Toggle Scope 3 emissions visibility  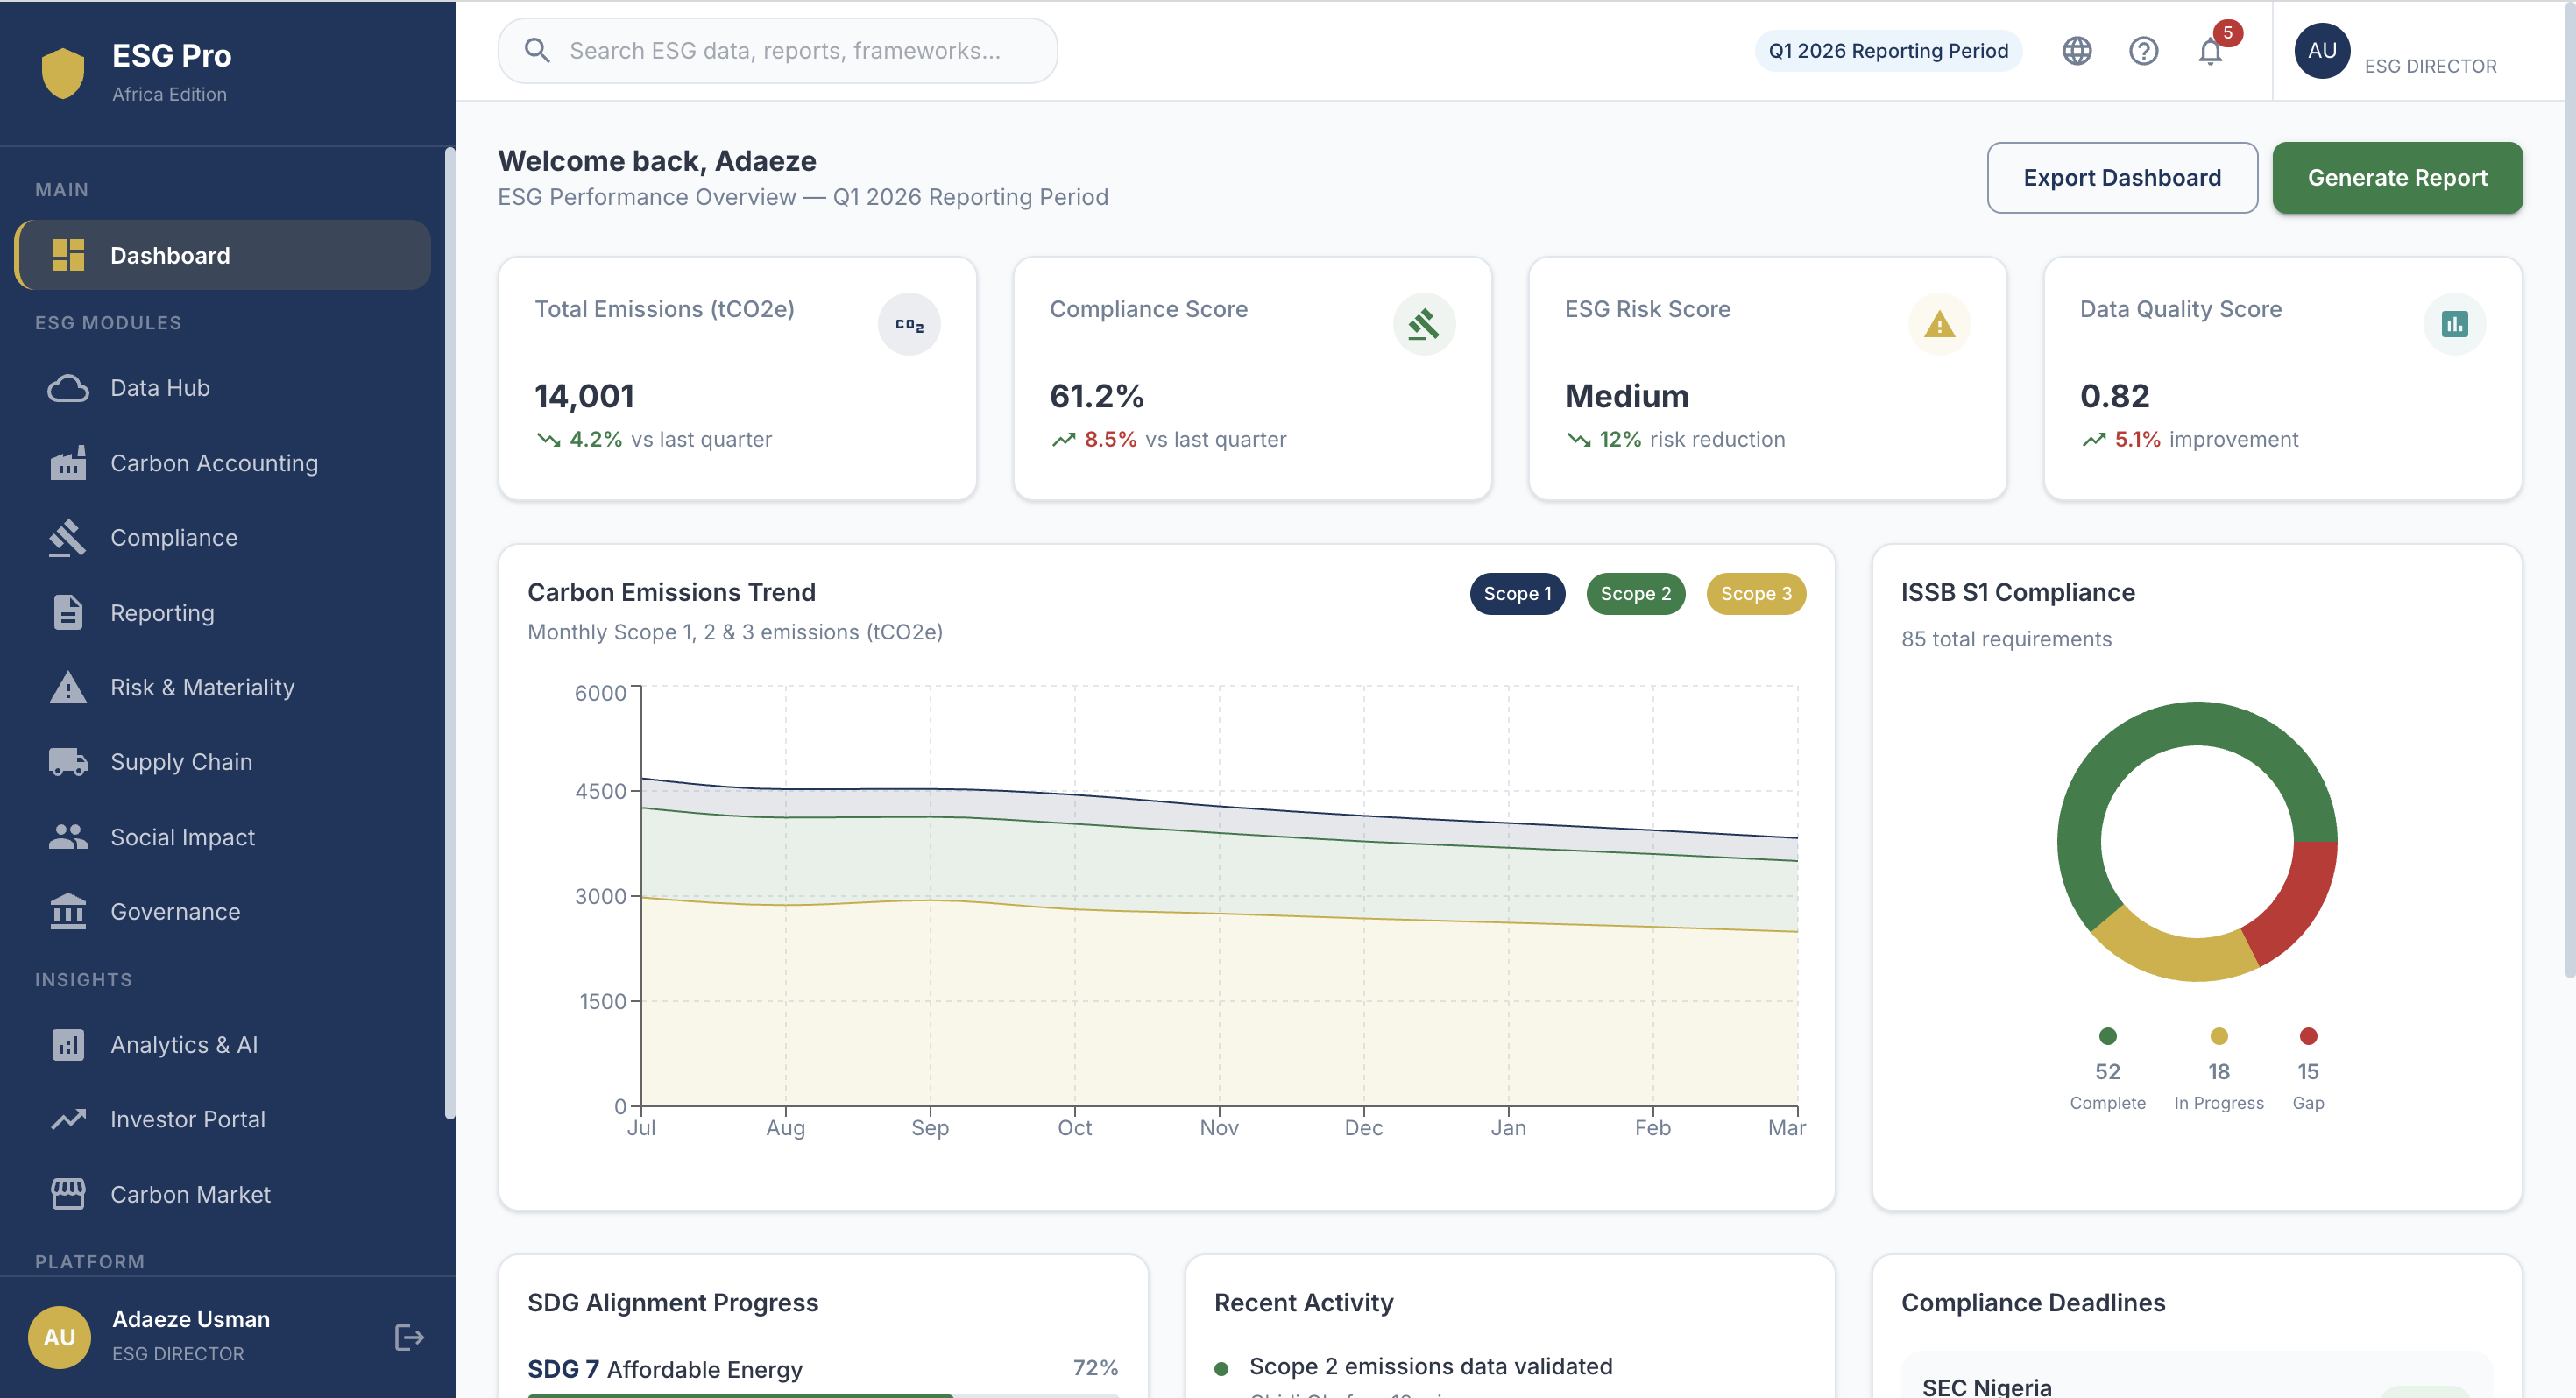click(x=1756, y=593)
